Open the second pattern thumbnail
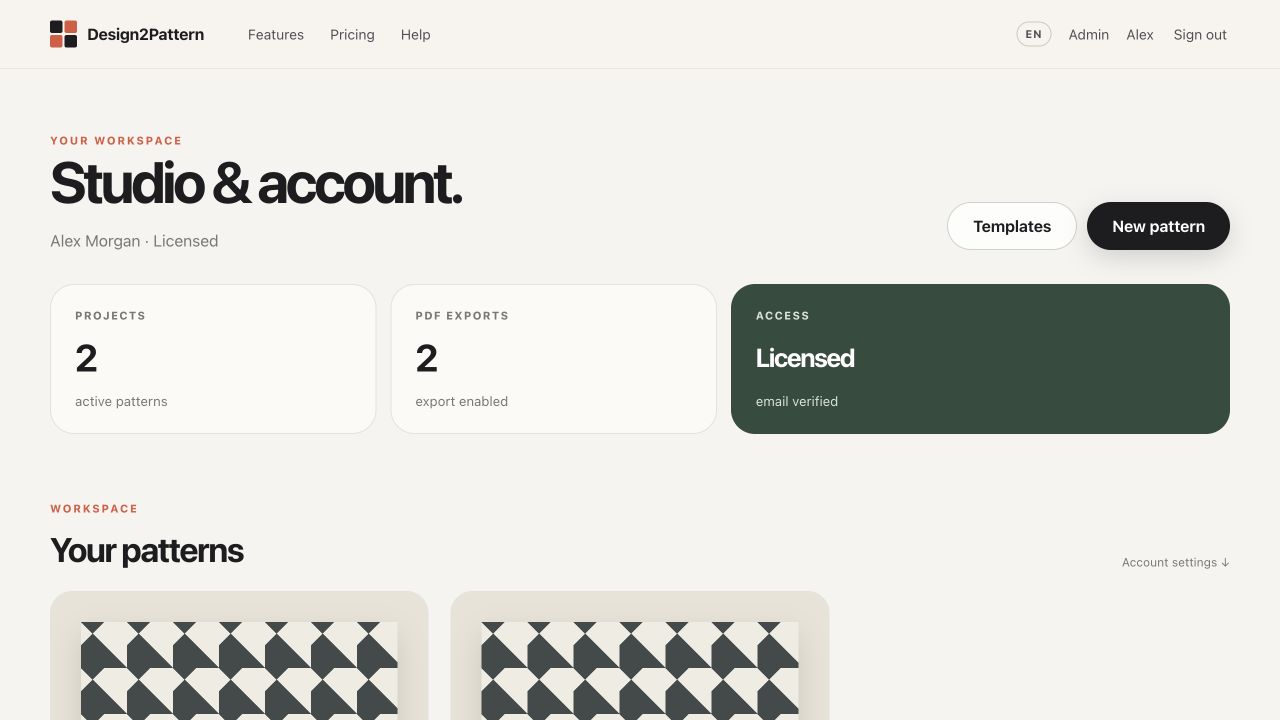 pyautogui.click(x=640, y=670)
